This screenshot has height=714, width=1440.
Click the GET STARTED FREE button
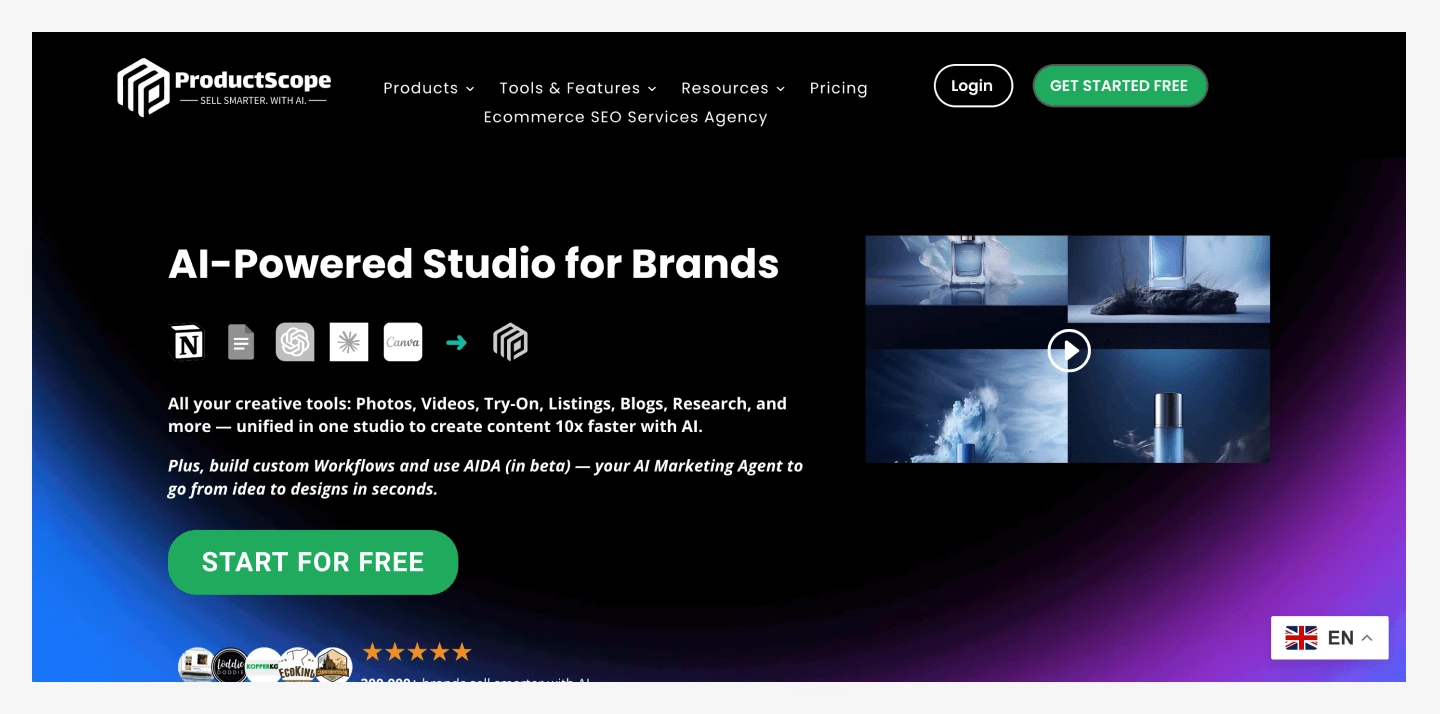(1120, 86)
